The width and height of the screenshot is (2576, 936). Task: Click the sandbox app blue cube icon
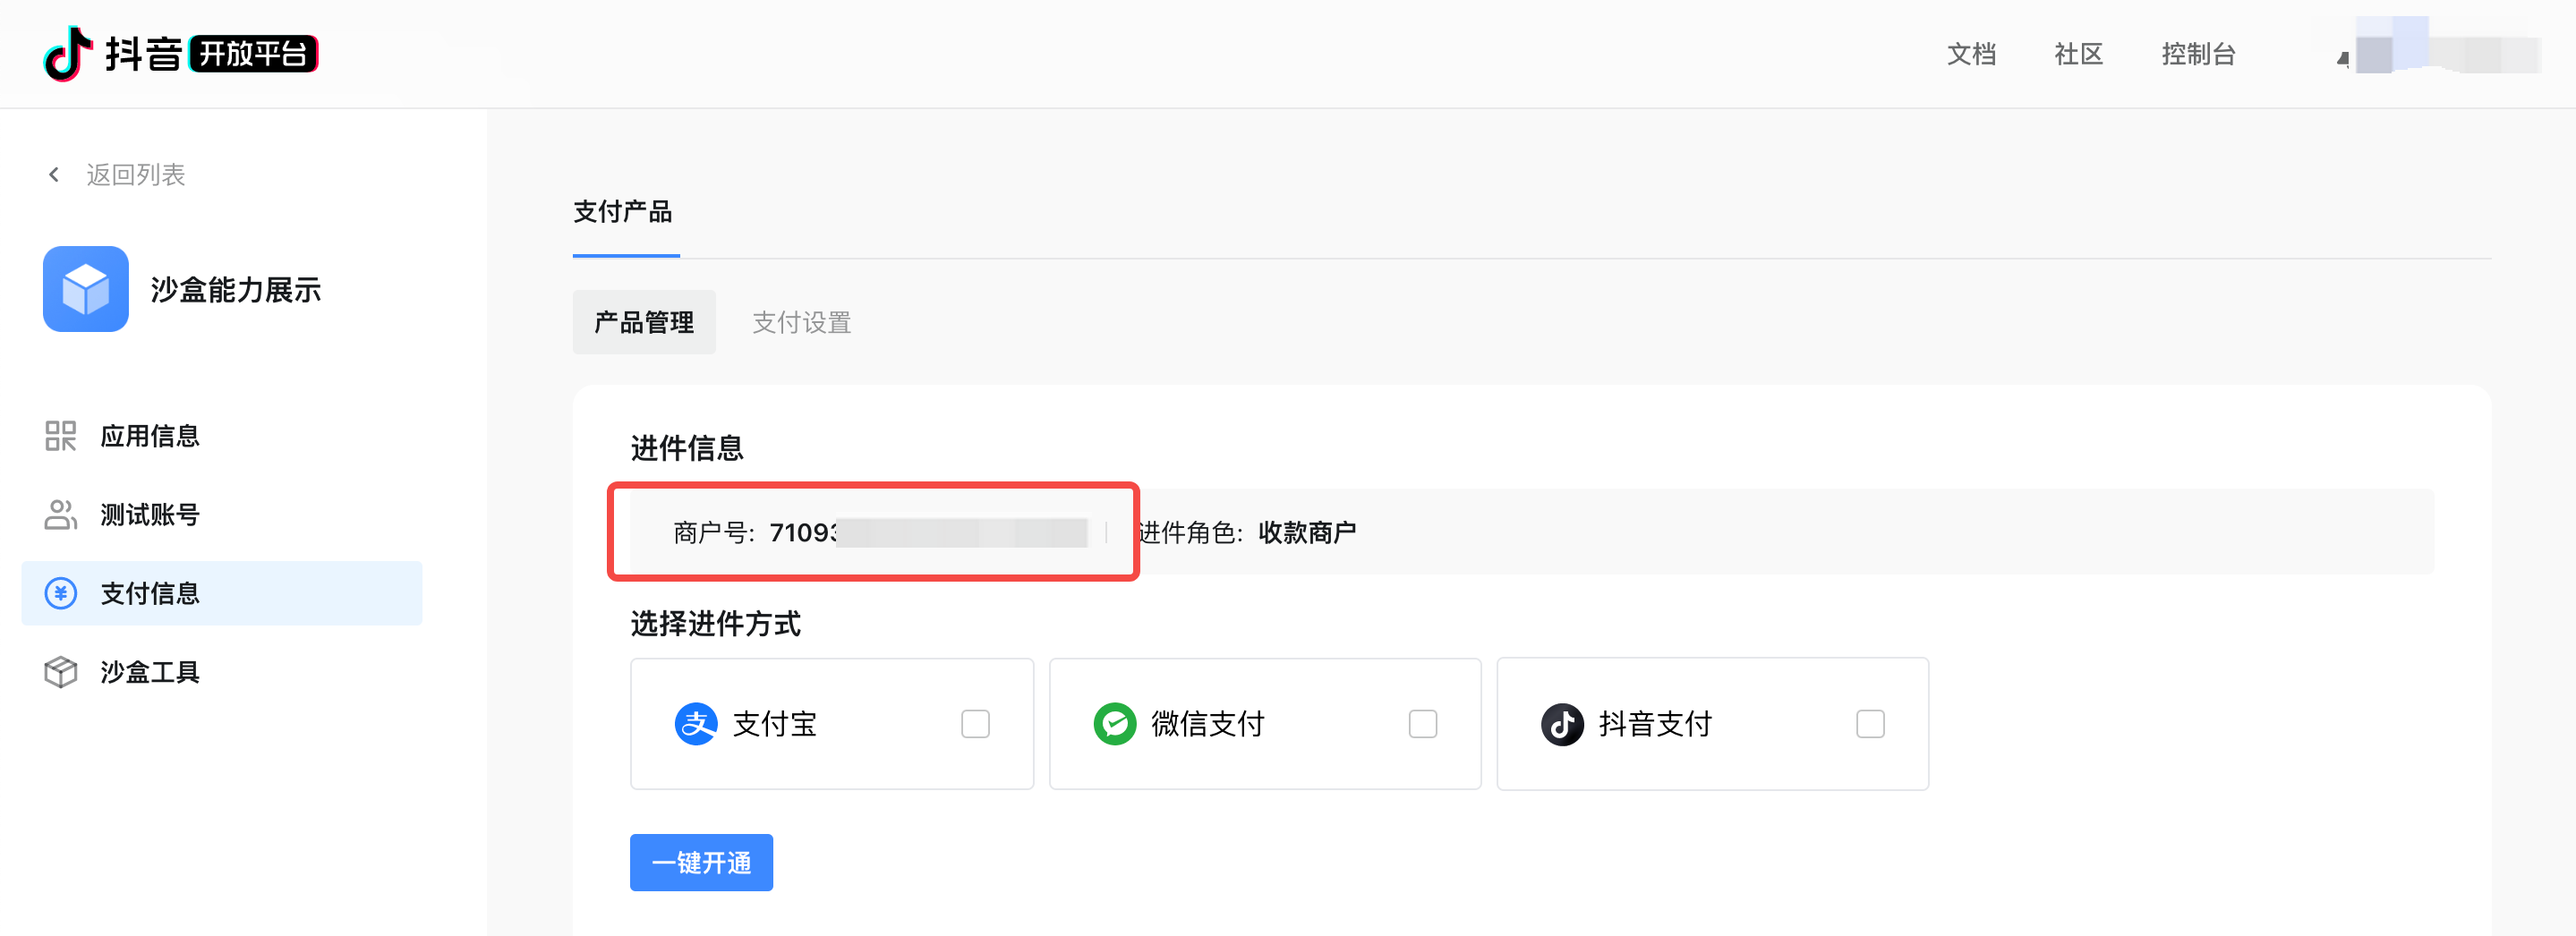tap(86, 289)
